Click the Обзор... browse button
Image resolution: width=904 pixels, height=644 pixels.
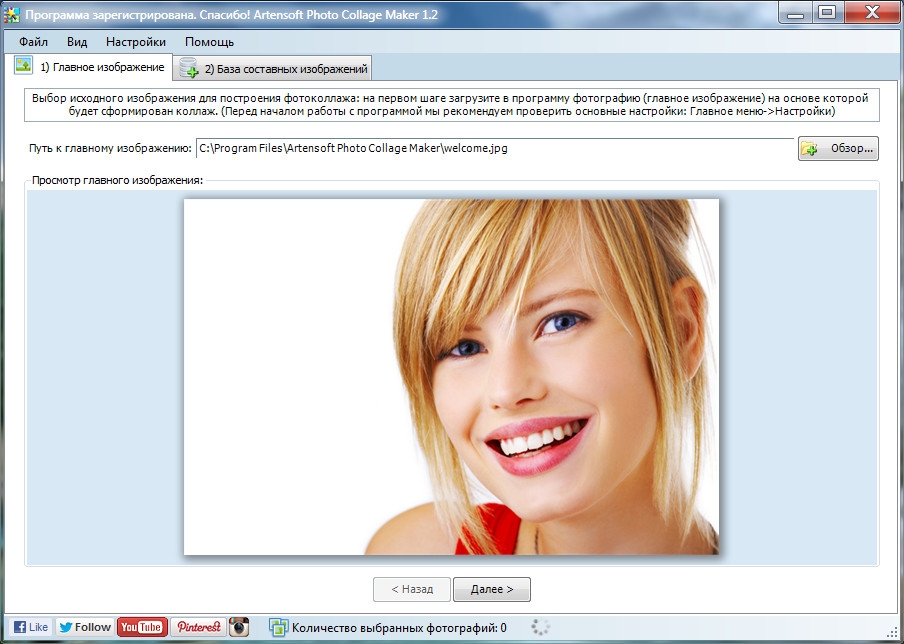point(838,149)
